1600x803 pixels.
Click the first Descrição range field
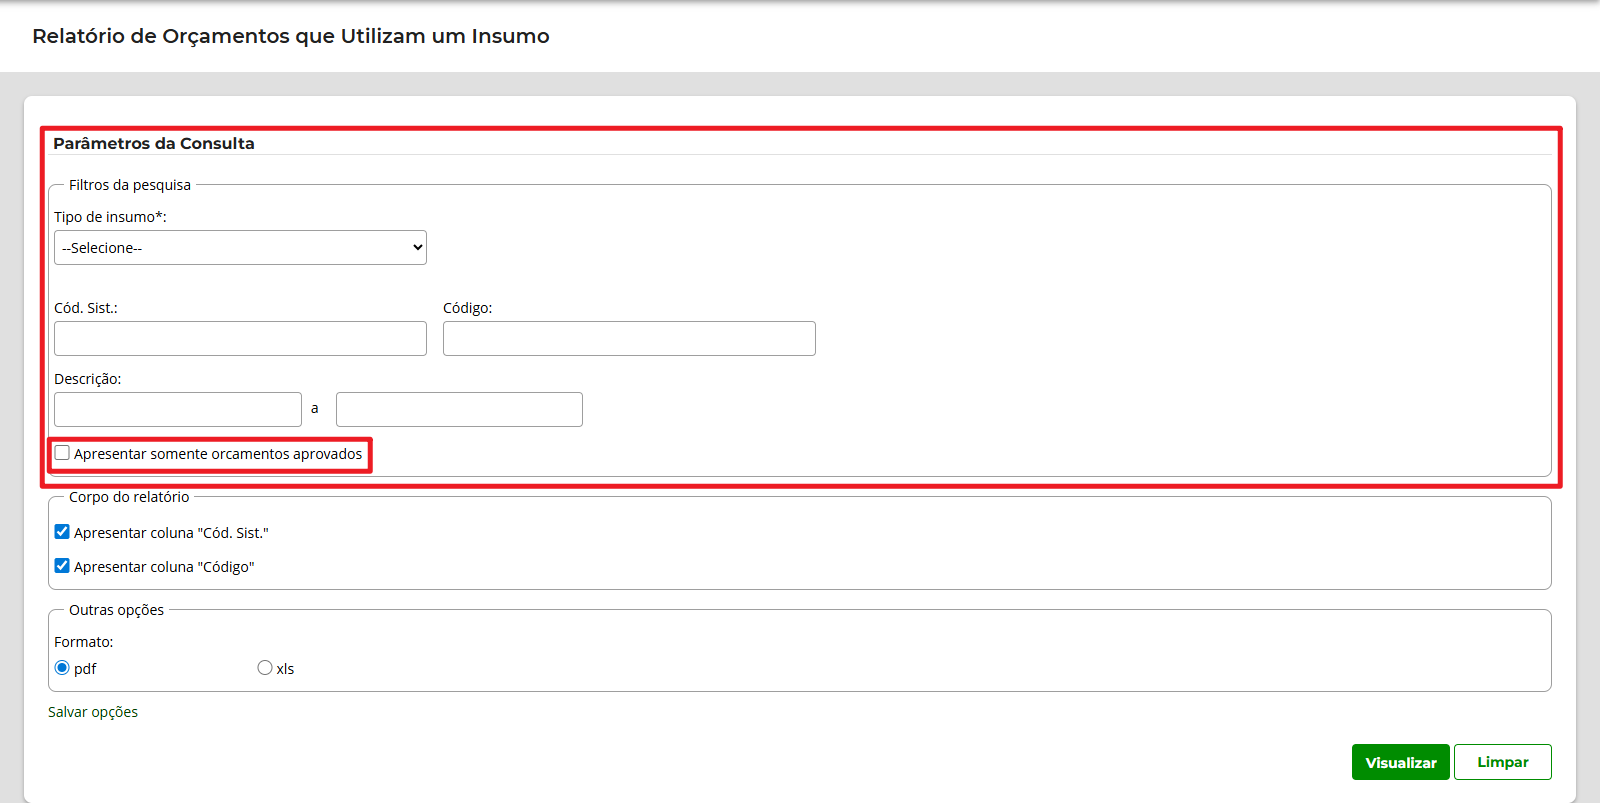coord(178,410)
